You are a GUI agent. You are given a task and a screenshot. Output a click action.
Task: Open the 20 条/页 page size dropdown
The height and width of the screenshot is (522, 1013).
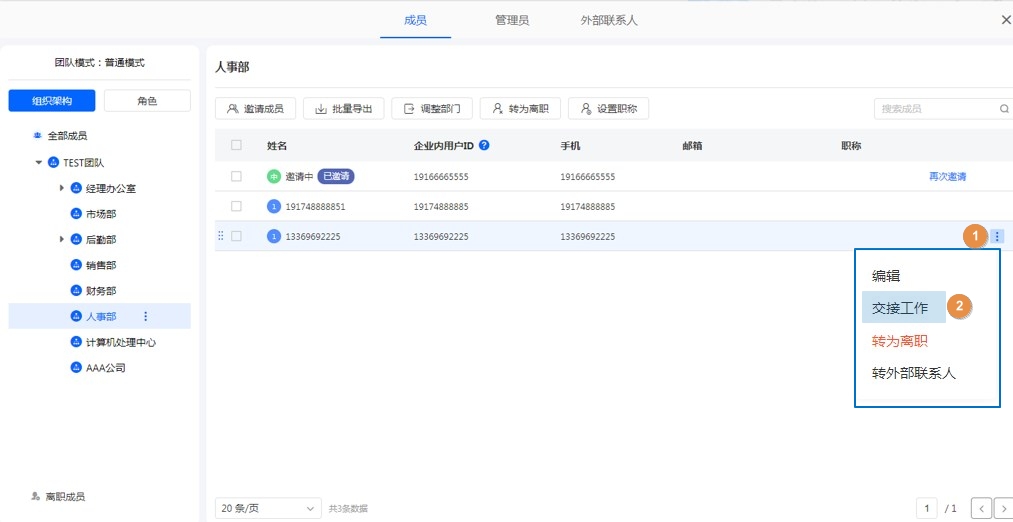[268, 509]
